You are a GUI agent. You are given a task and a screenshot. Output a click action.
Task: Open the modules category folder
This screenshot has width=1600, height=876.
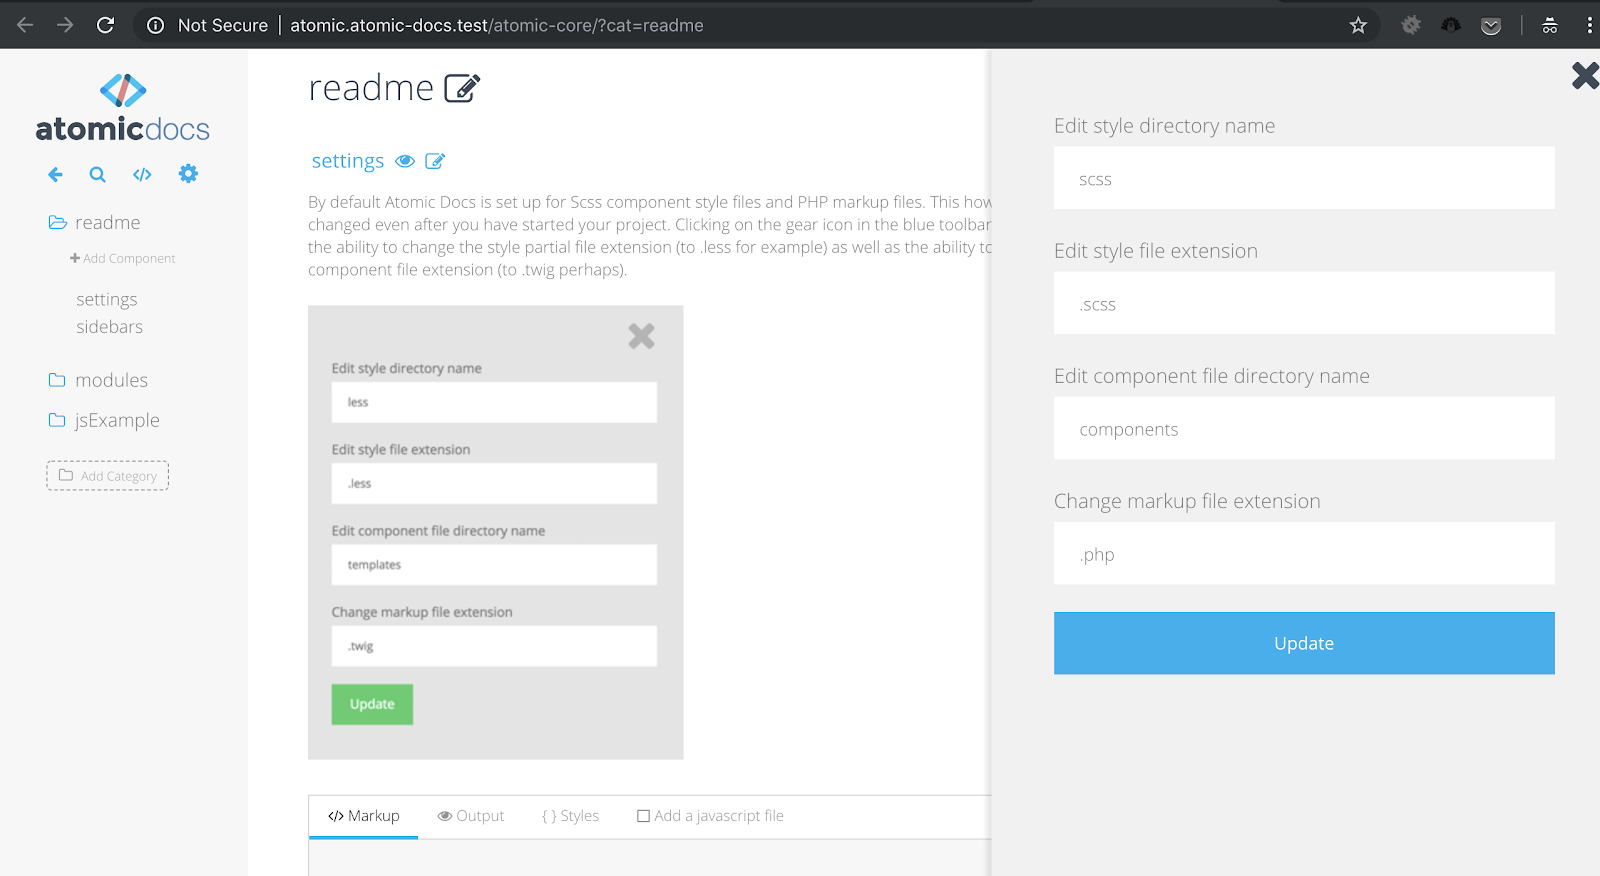(98, 381)
